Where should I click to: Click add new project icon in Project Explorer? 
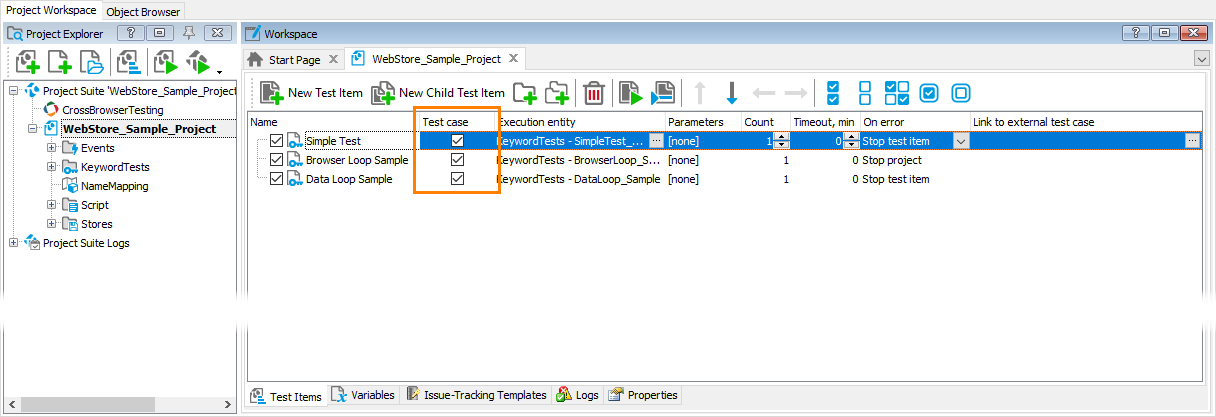[x=27, y=63]
